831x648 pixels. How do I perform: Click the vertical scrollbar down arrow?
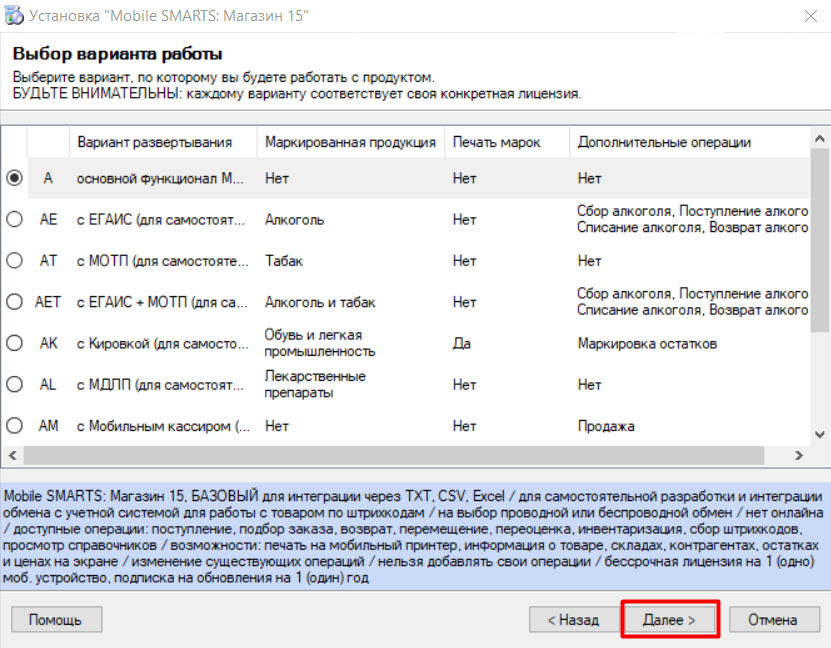[820, 434]
